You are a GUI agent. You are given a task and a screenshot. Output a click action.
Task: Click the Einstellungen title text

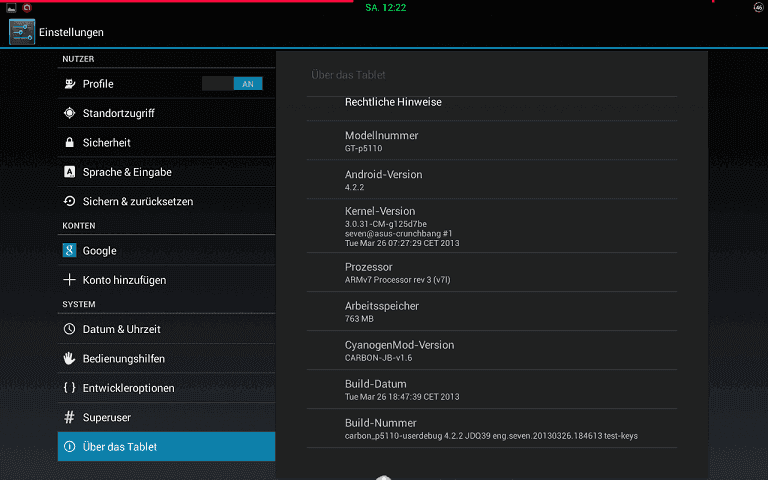(72, 32)
